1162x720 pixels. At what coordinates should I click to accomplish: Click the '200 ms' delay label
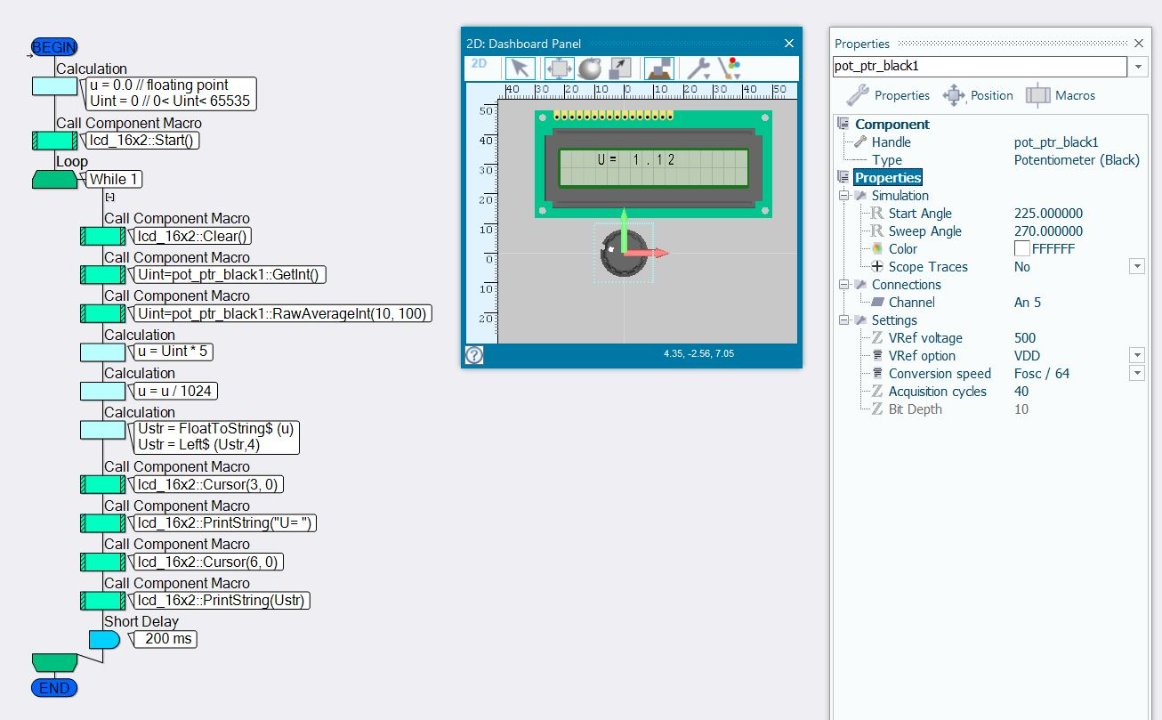coord(167,639)
